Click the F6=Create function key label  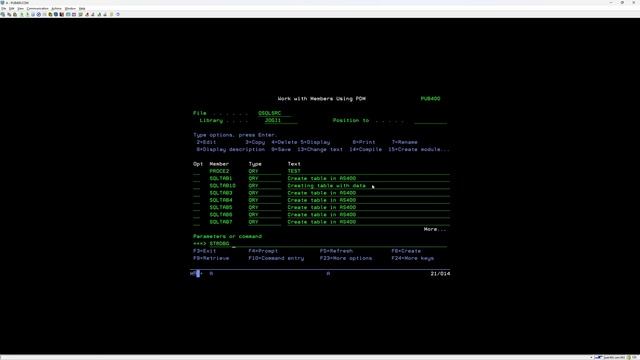(406, 251)
